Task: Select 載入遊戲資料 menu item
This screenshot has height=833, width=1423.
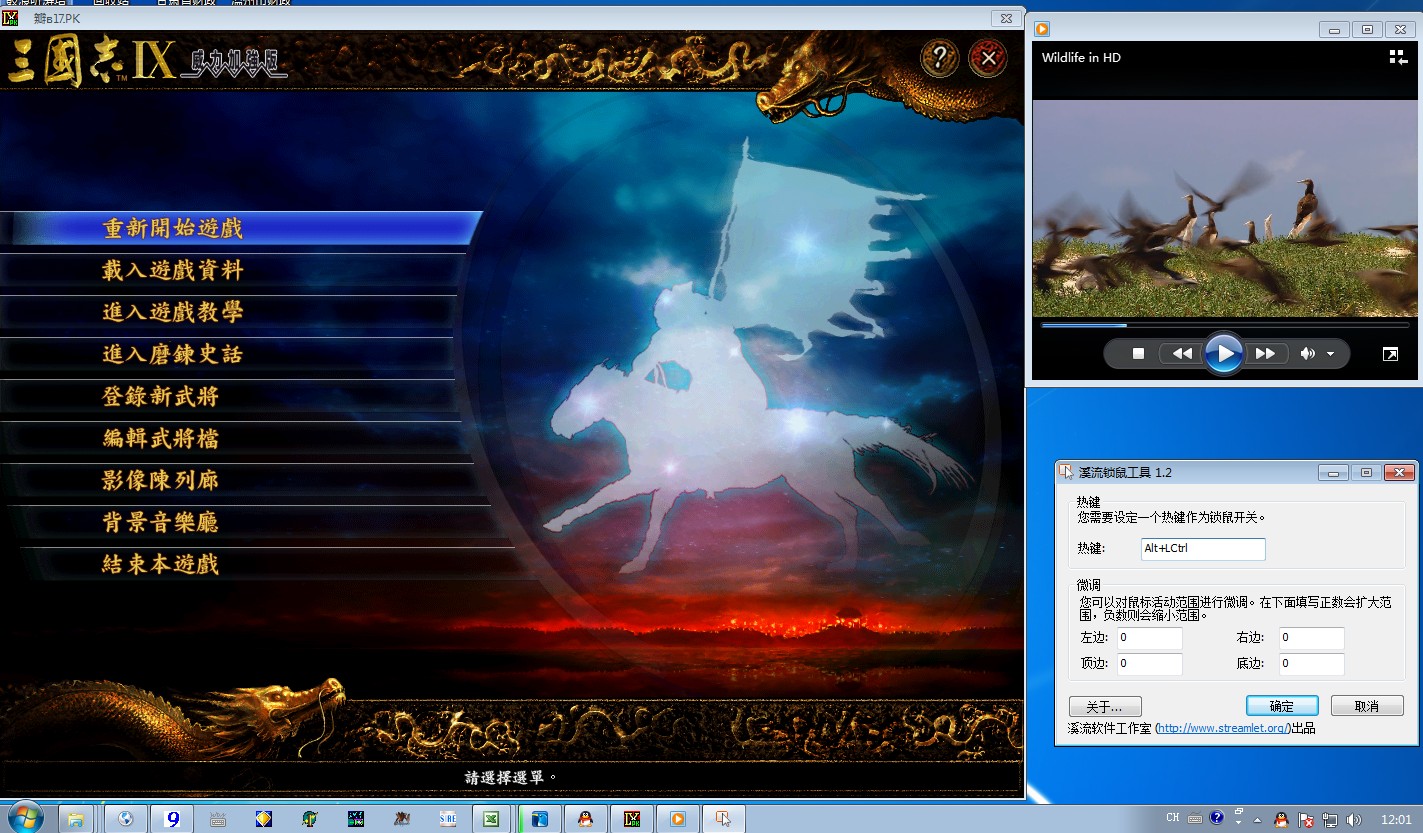Action: [172, 270]
